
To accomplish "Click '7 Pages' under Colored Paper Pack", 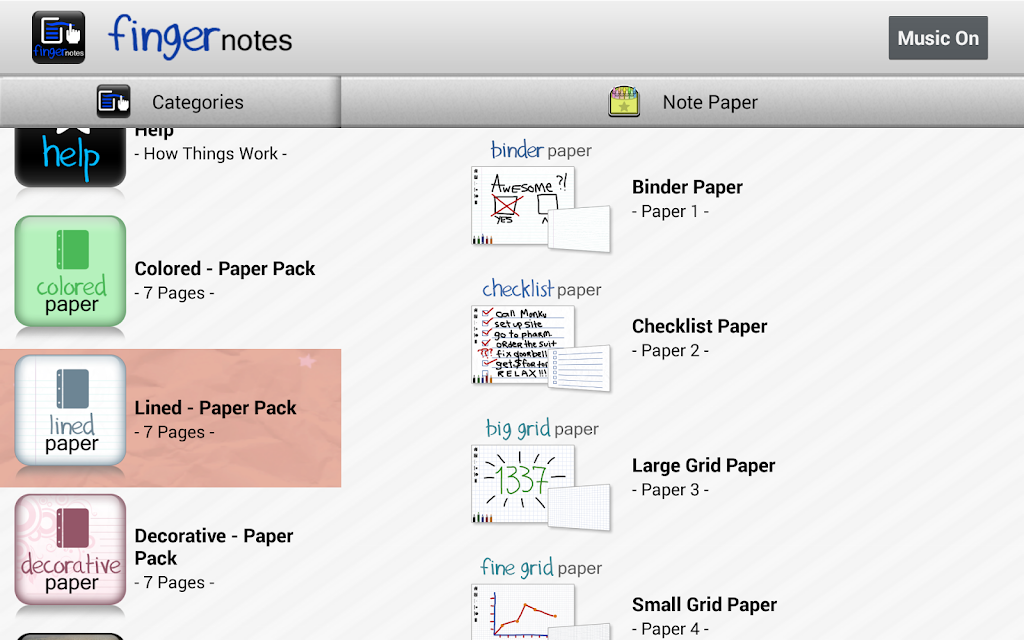I will point(174,293).
